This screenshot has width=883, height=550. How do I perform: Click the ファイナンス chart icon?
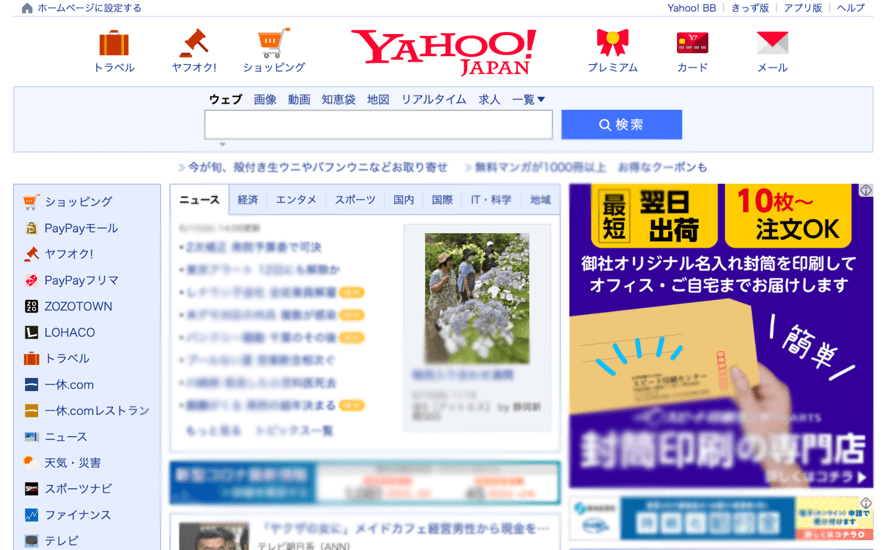click(x=31, y=515)
